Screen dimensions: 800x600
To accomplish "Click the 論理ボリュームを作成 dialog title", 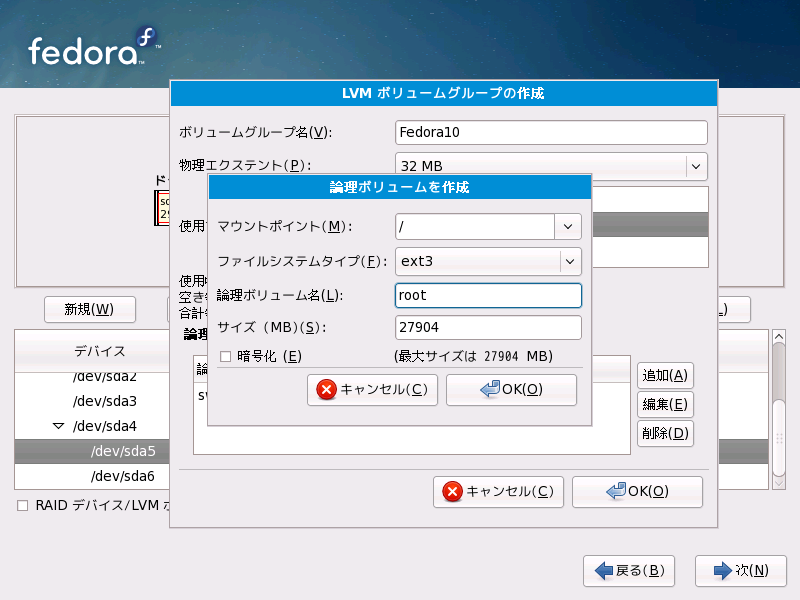I will click(x=399, y=187).
